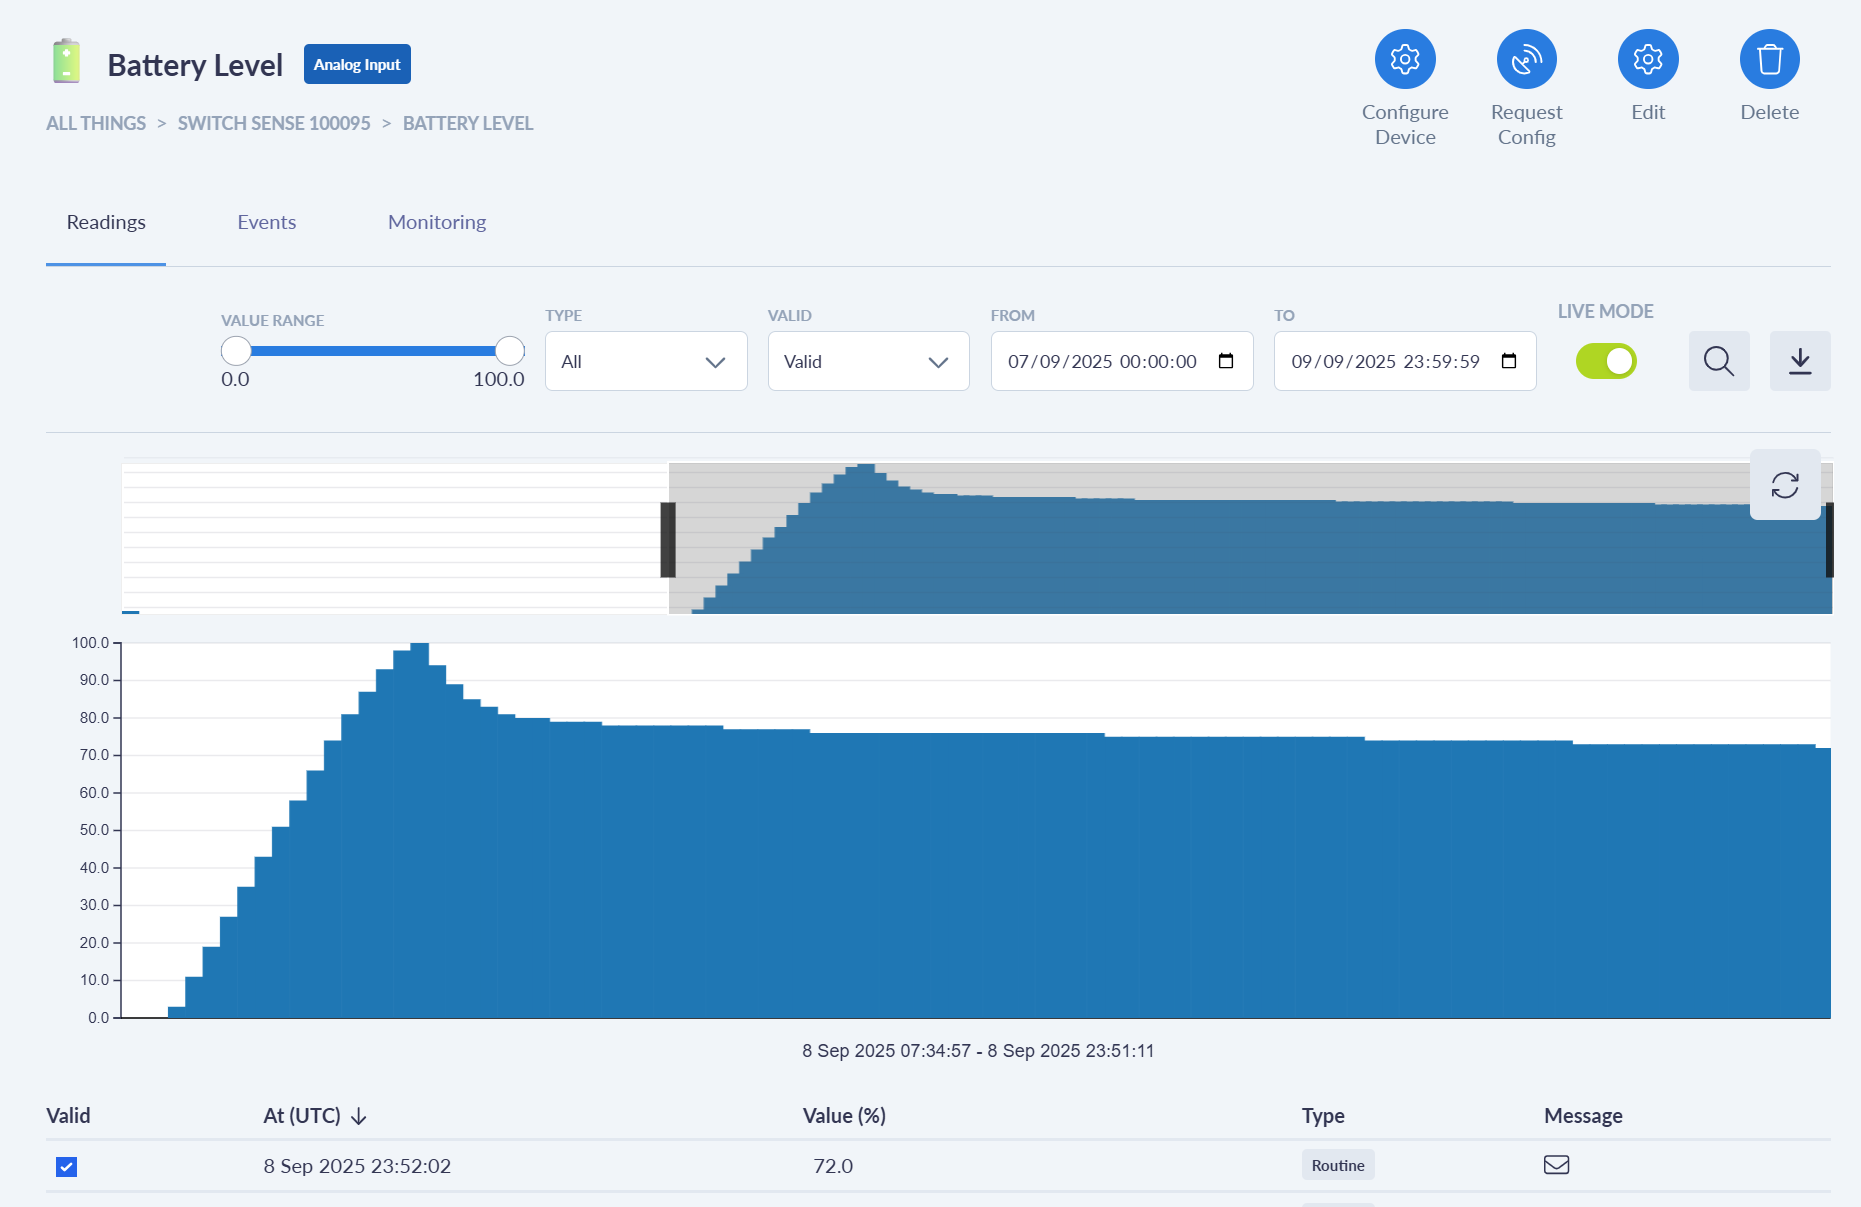Download readings using the download icon
The height and width of the screenshot is (1207, 1861).
(1799, 361)
